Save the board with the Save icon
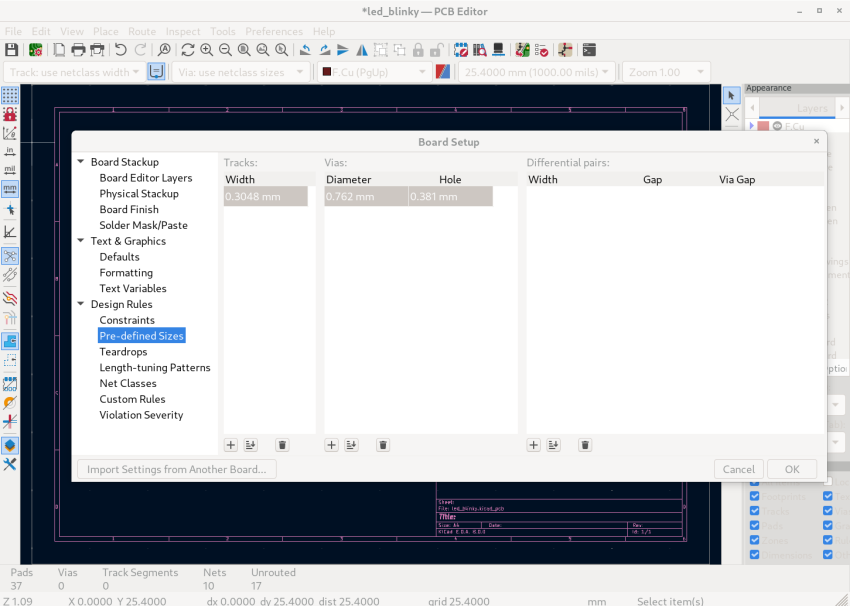 [x=12, y=50]
